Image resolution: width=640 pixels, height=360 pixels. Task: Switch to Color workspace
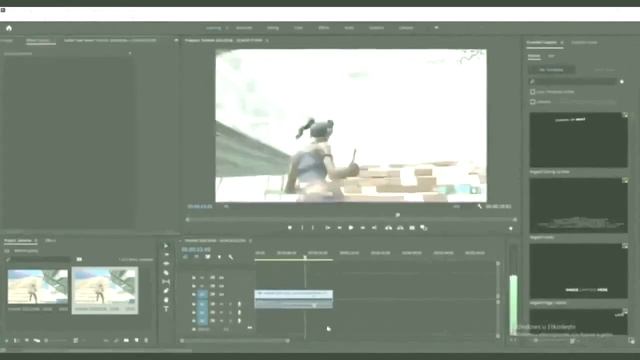click(x=298, y=28)
